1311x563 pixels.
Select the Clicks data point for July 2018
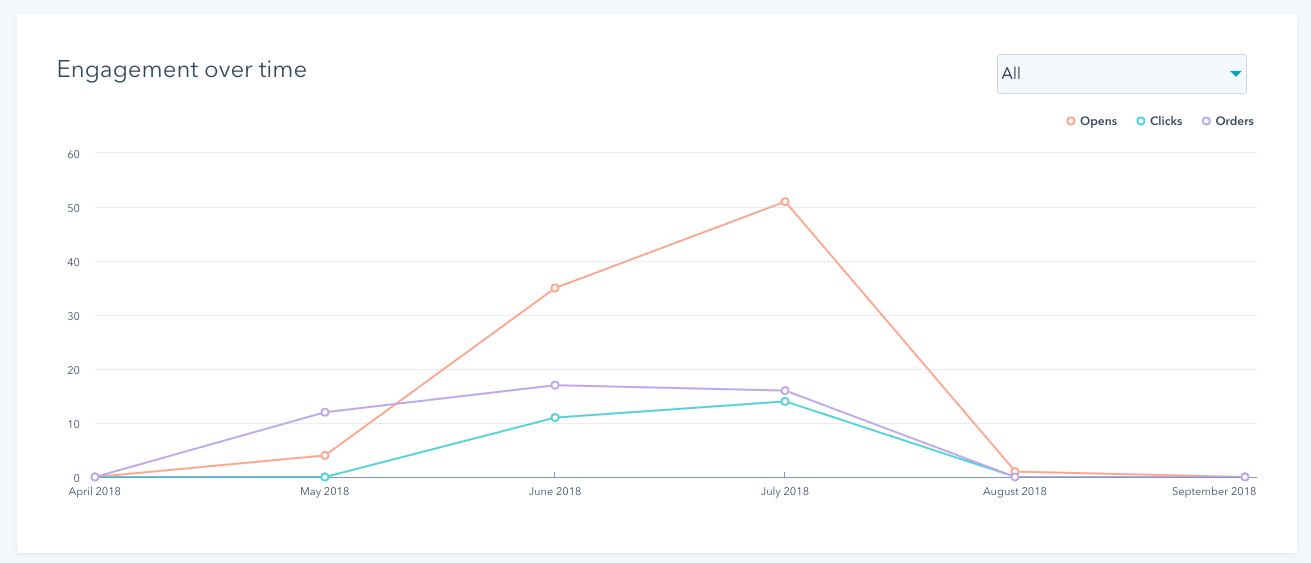(785, 401)
